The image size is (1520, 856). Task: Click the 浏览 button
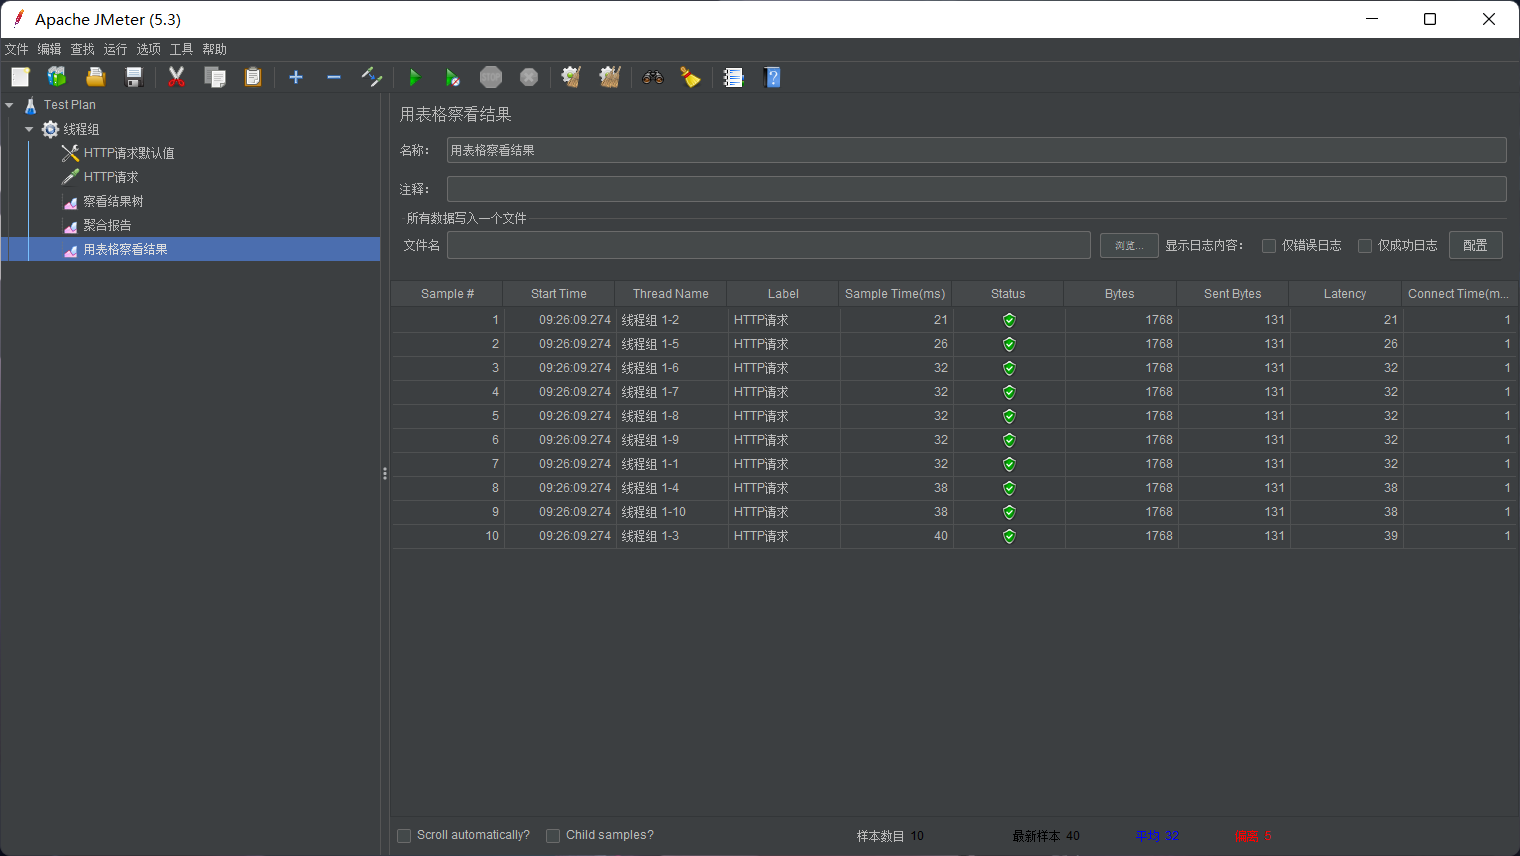tap(1129, 245)
